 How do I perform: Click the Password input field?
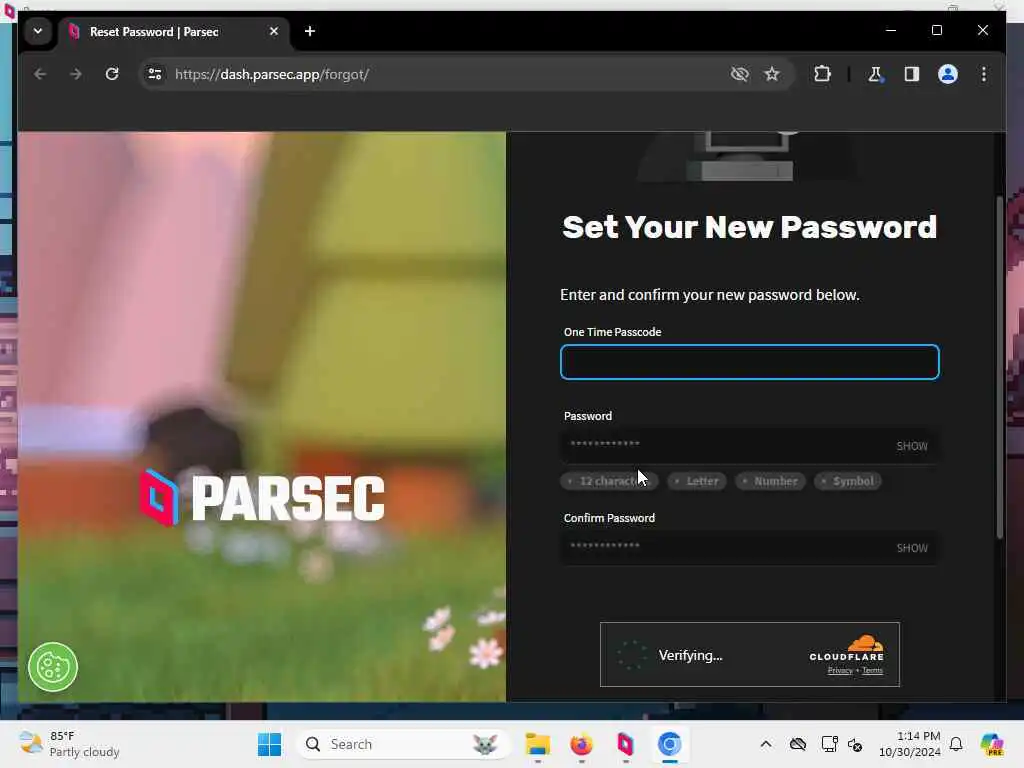pos(750,445)
